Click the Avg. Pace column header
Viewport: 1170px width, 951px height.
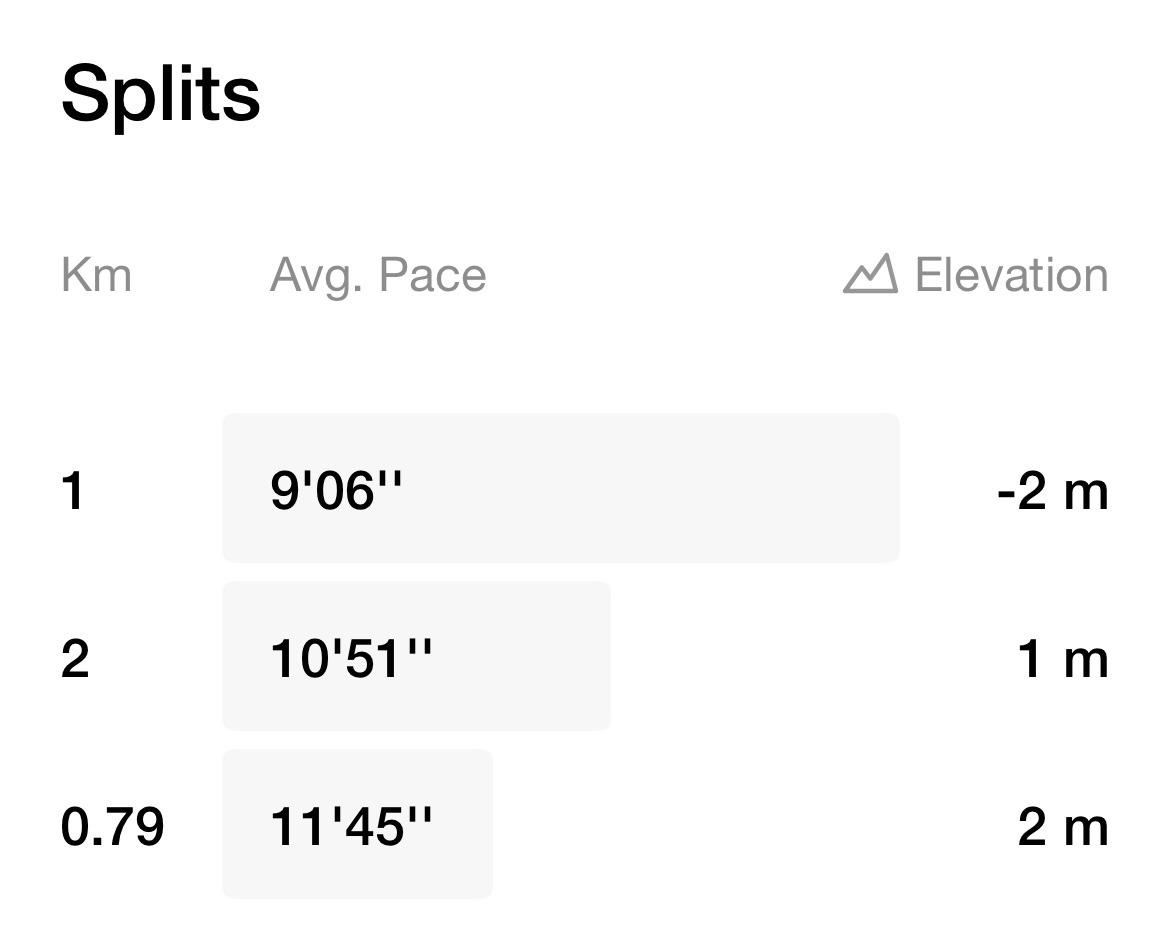pos(378,277)
